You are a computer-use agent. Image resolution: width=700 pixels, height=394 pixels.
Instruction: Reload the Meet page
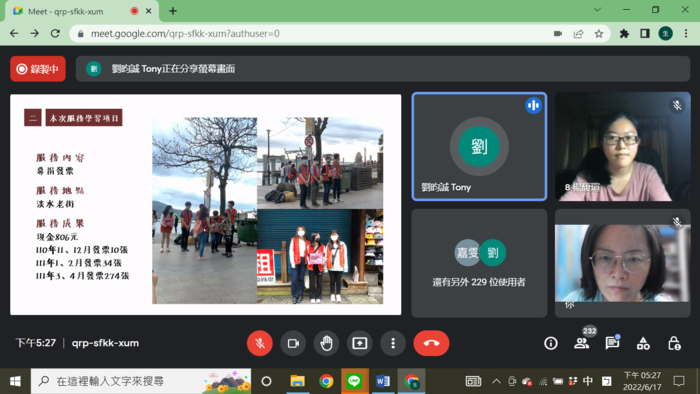55,33
